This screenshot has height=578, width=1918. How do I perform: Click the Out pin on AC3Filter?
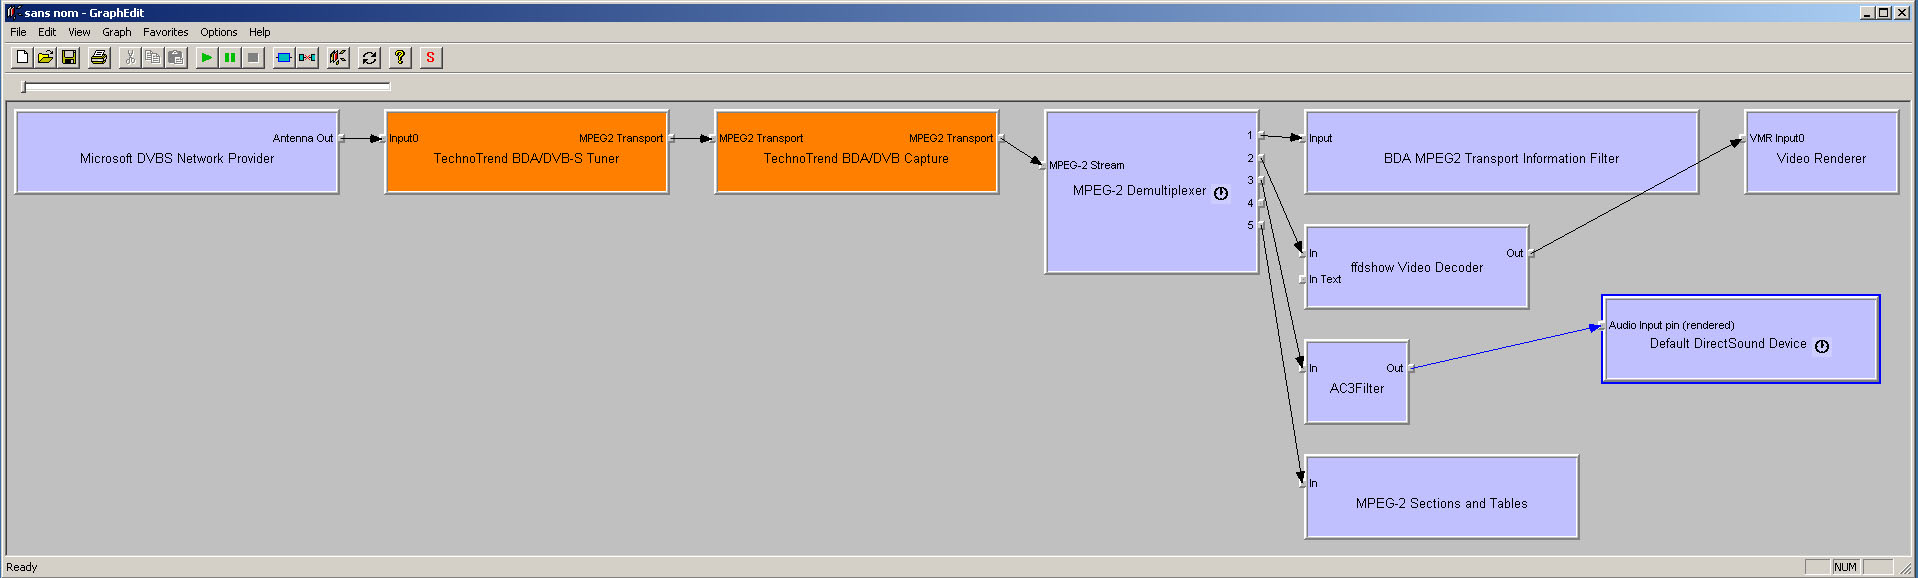coord(1395,369)
